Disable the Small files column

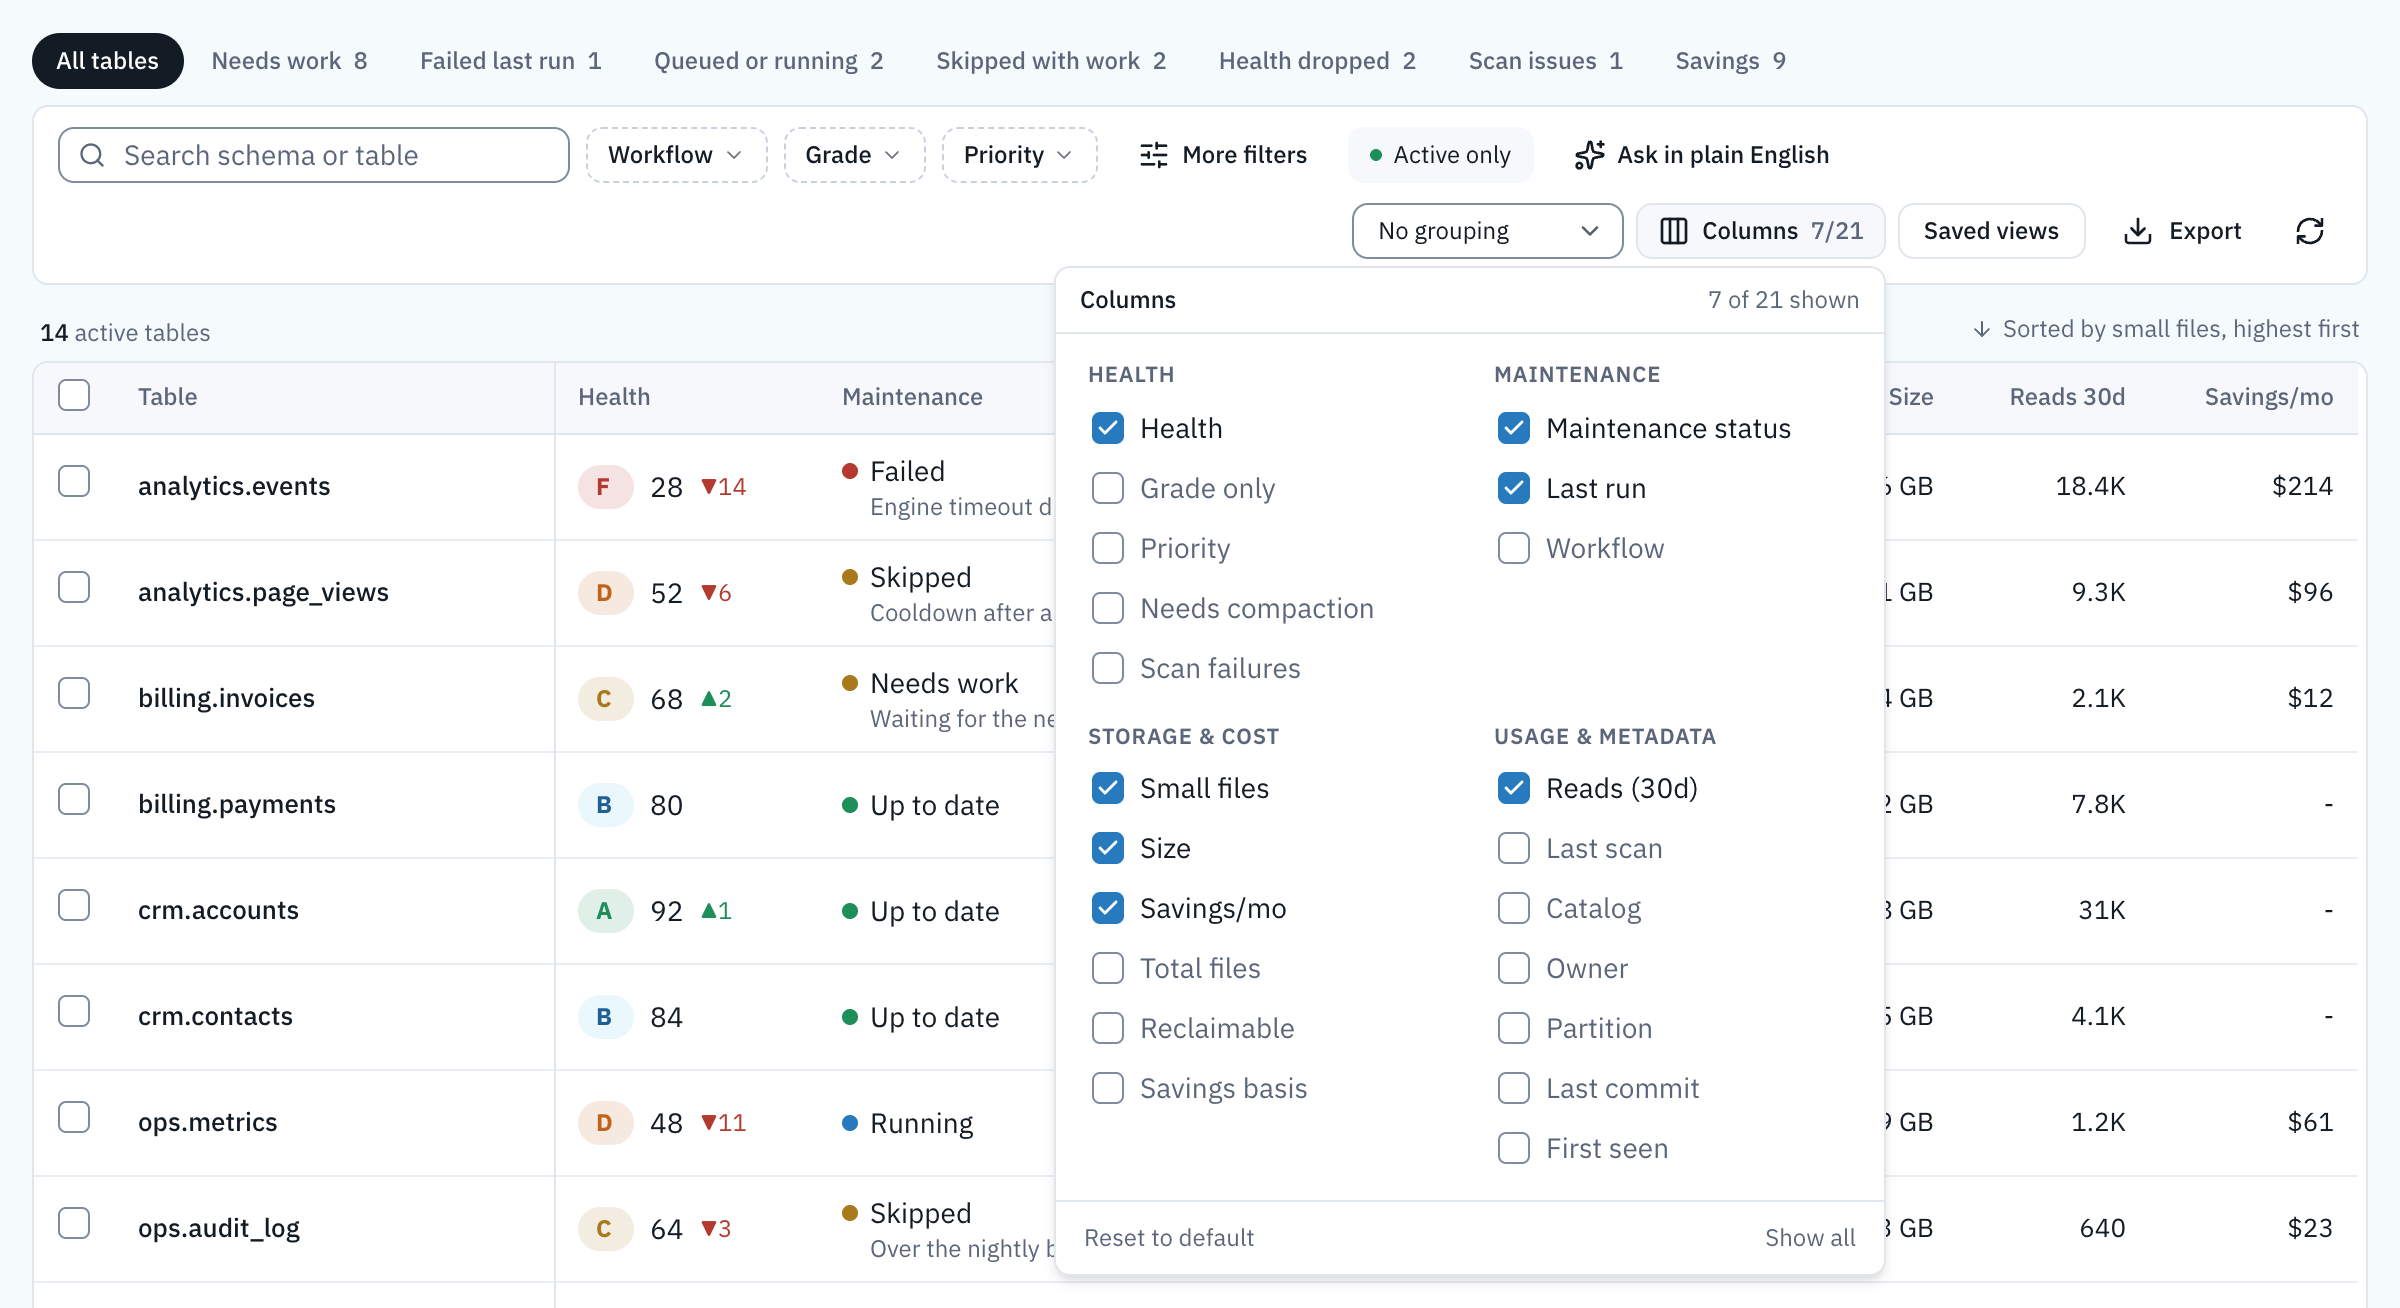[1108, 788]
